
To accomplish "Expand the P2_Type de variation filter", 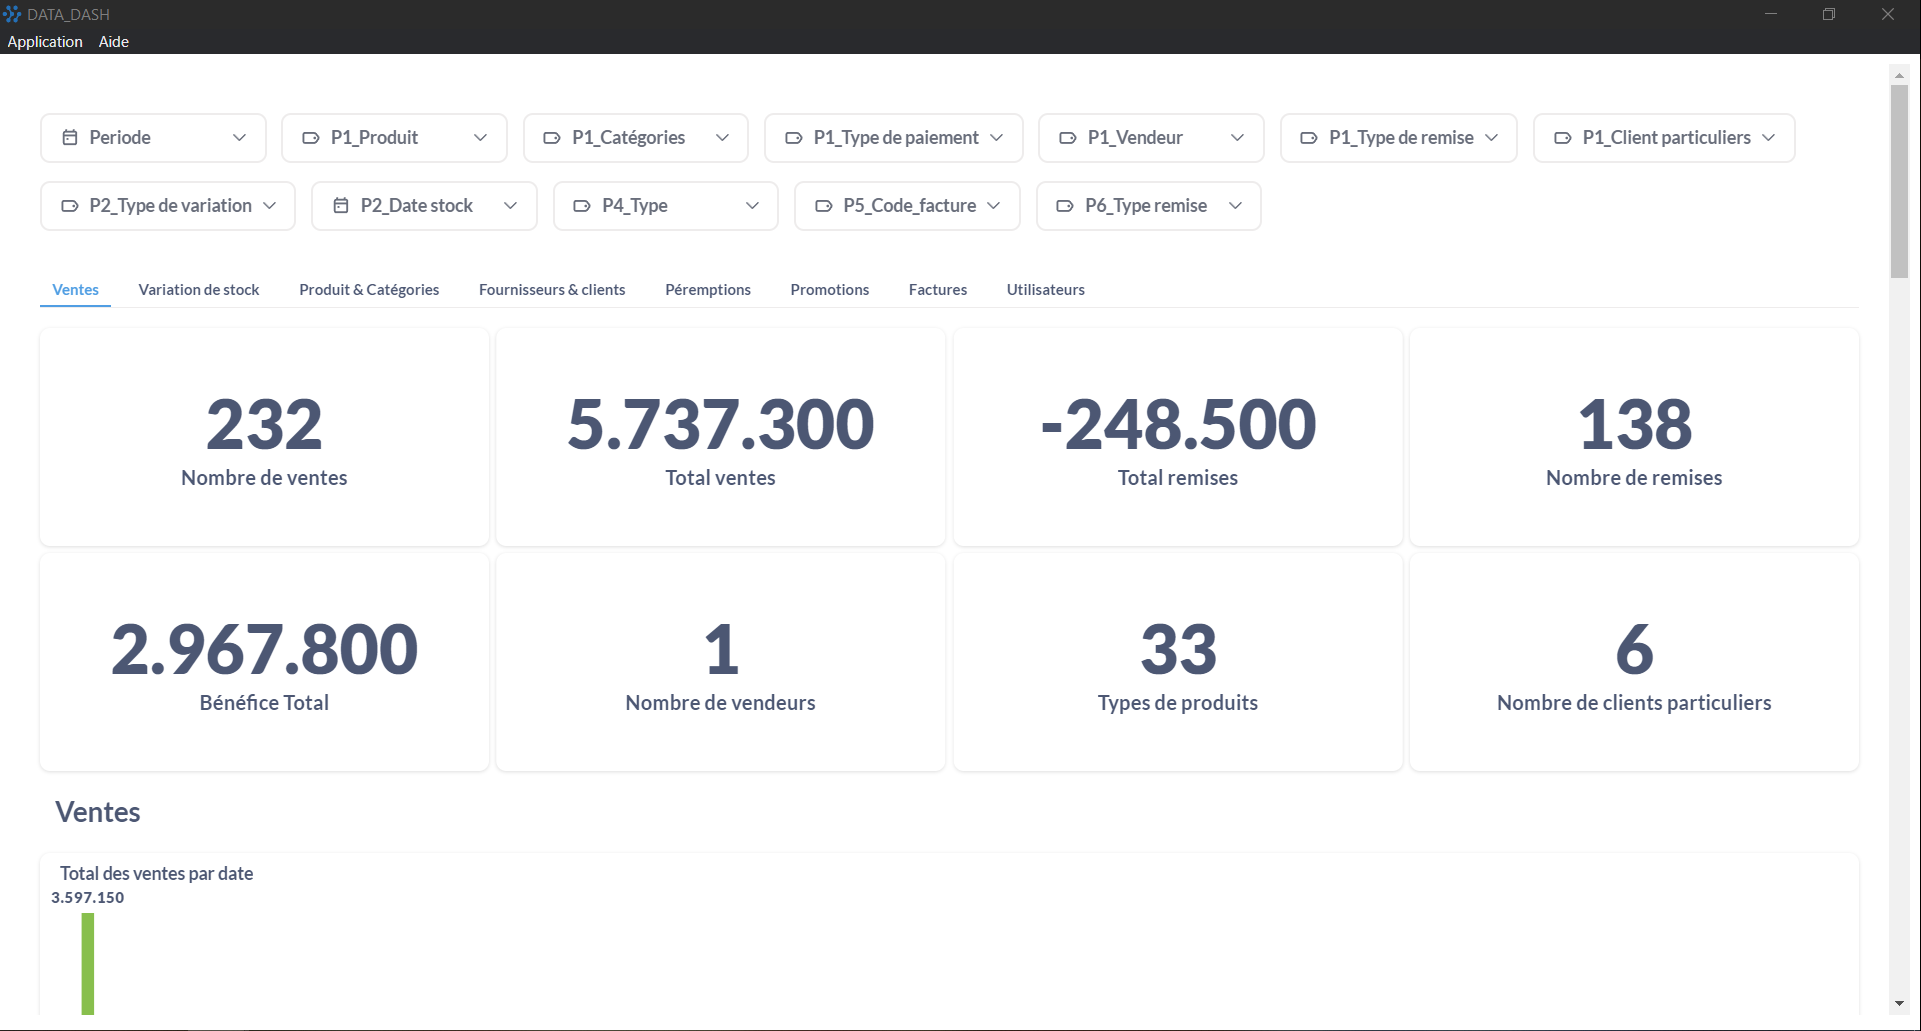I will (269, 206).
